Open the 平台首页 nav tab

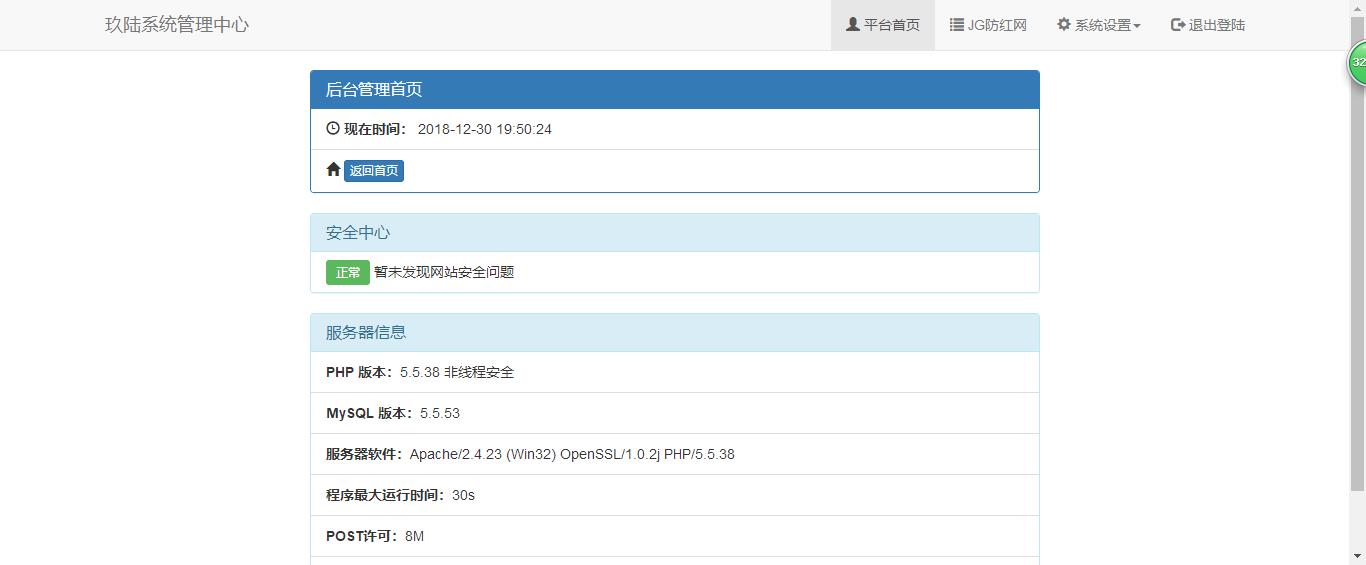[x=883, y=25]
